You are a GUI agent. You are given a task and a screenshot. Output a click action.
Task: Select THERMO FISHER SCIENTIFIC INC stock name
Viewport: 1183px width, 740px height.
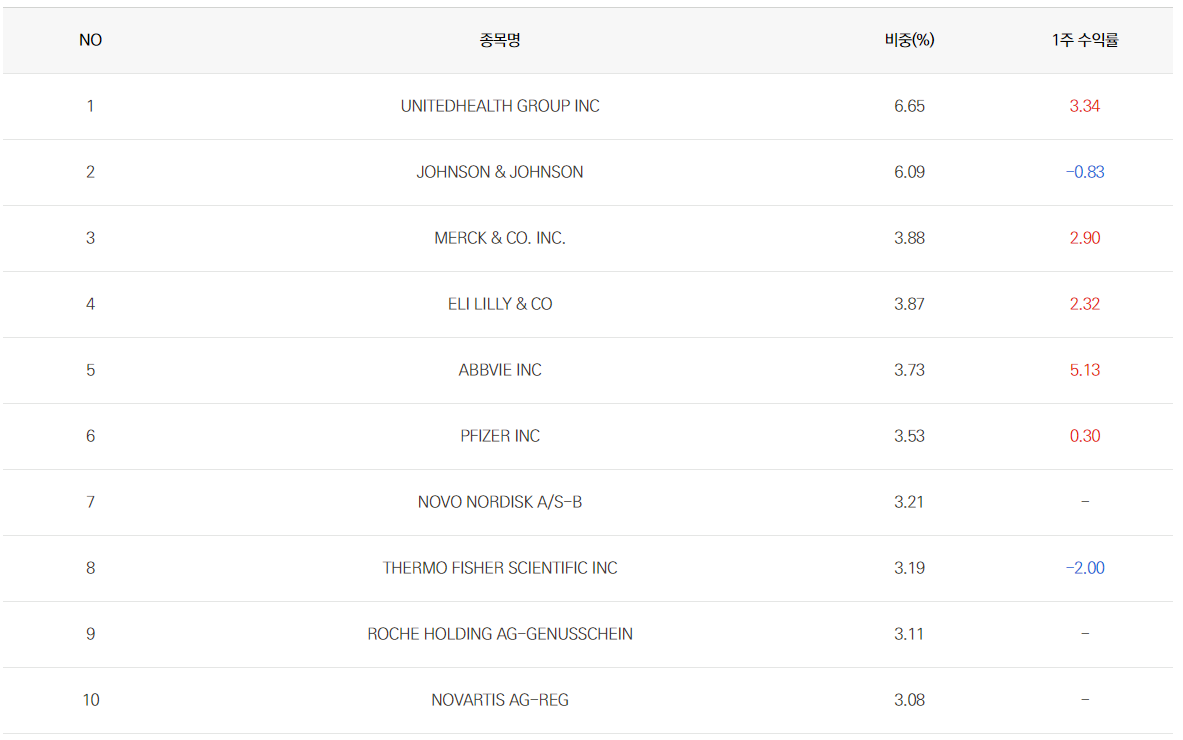coord(499,568)
